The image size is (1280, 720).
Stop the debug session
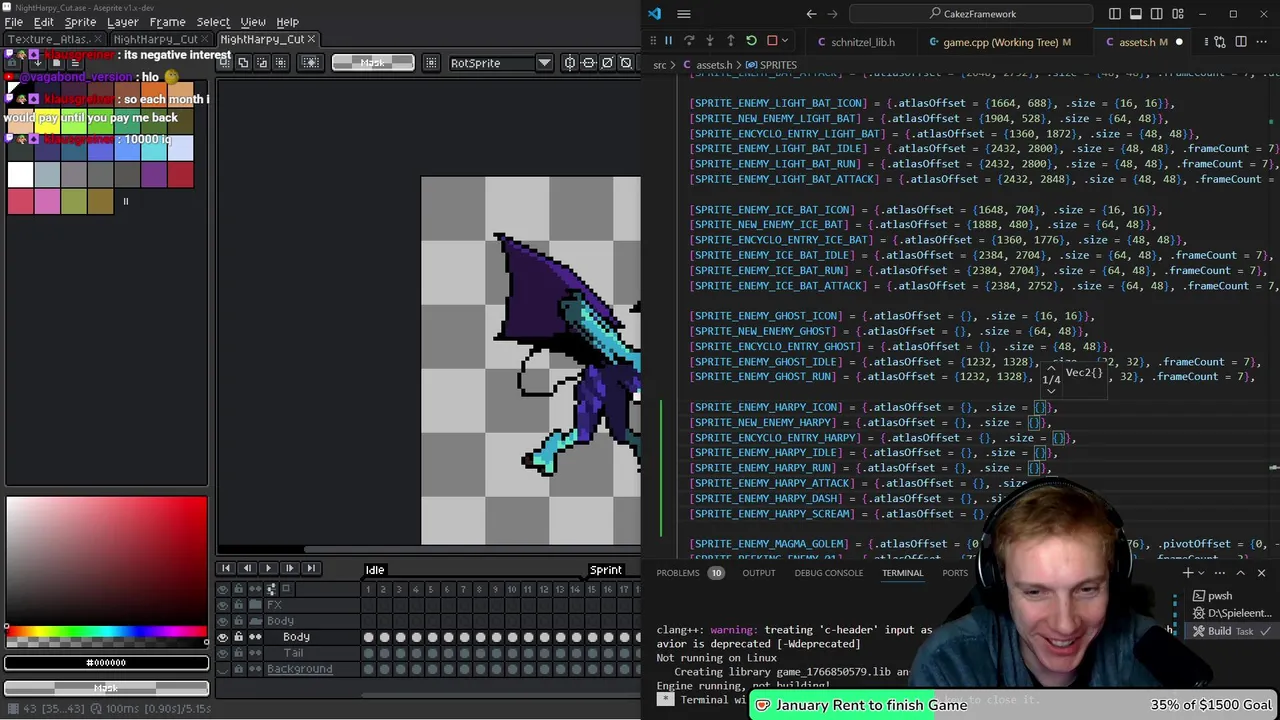point(772,41)
